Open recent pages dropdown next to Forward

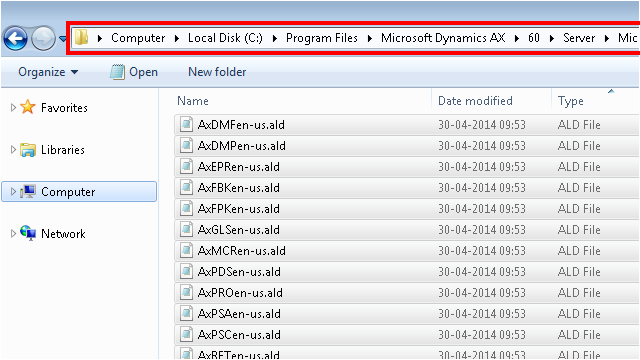(62, 39)
